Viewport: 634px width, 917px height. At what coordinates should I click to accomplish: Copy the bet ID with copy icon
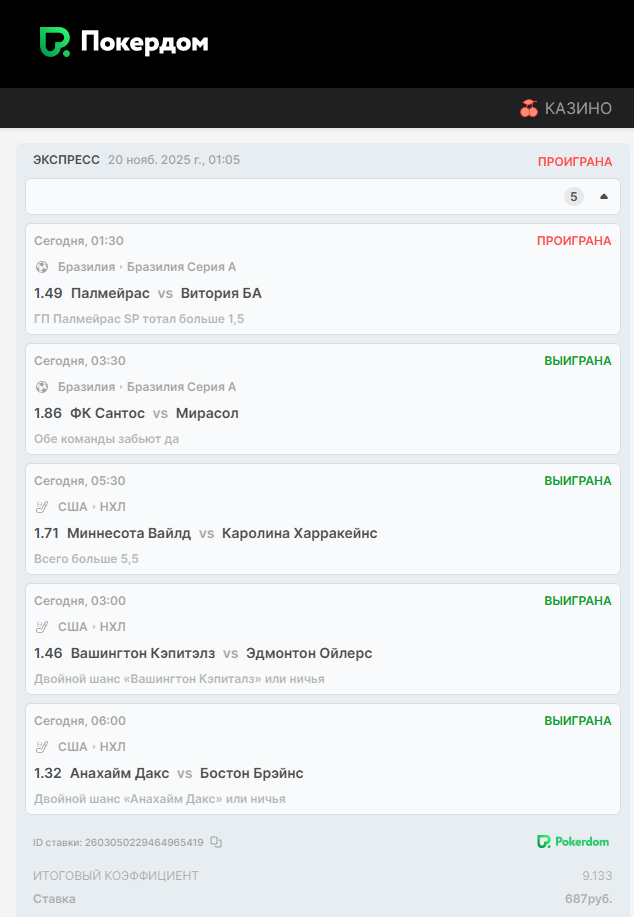pos(216,842)
